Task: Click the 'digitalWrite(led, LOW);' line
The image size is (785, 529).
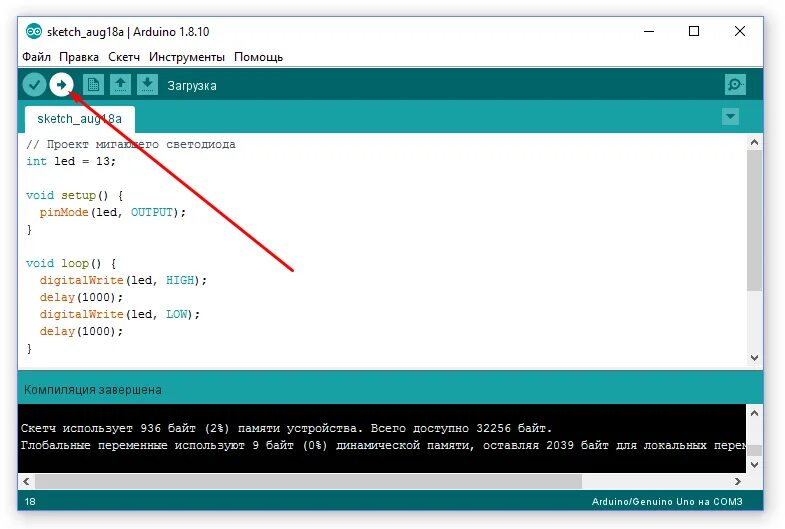Action: click(x=120, y=314)
